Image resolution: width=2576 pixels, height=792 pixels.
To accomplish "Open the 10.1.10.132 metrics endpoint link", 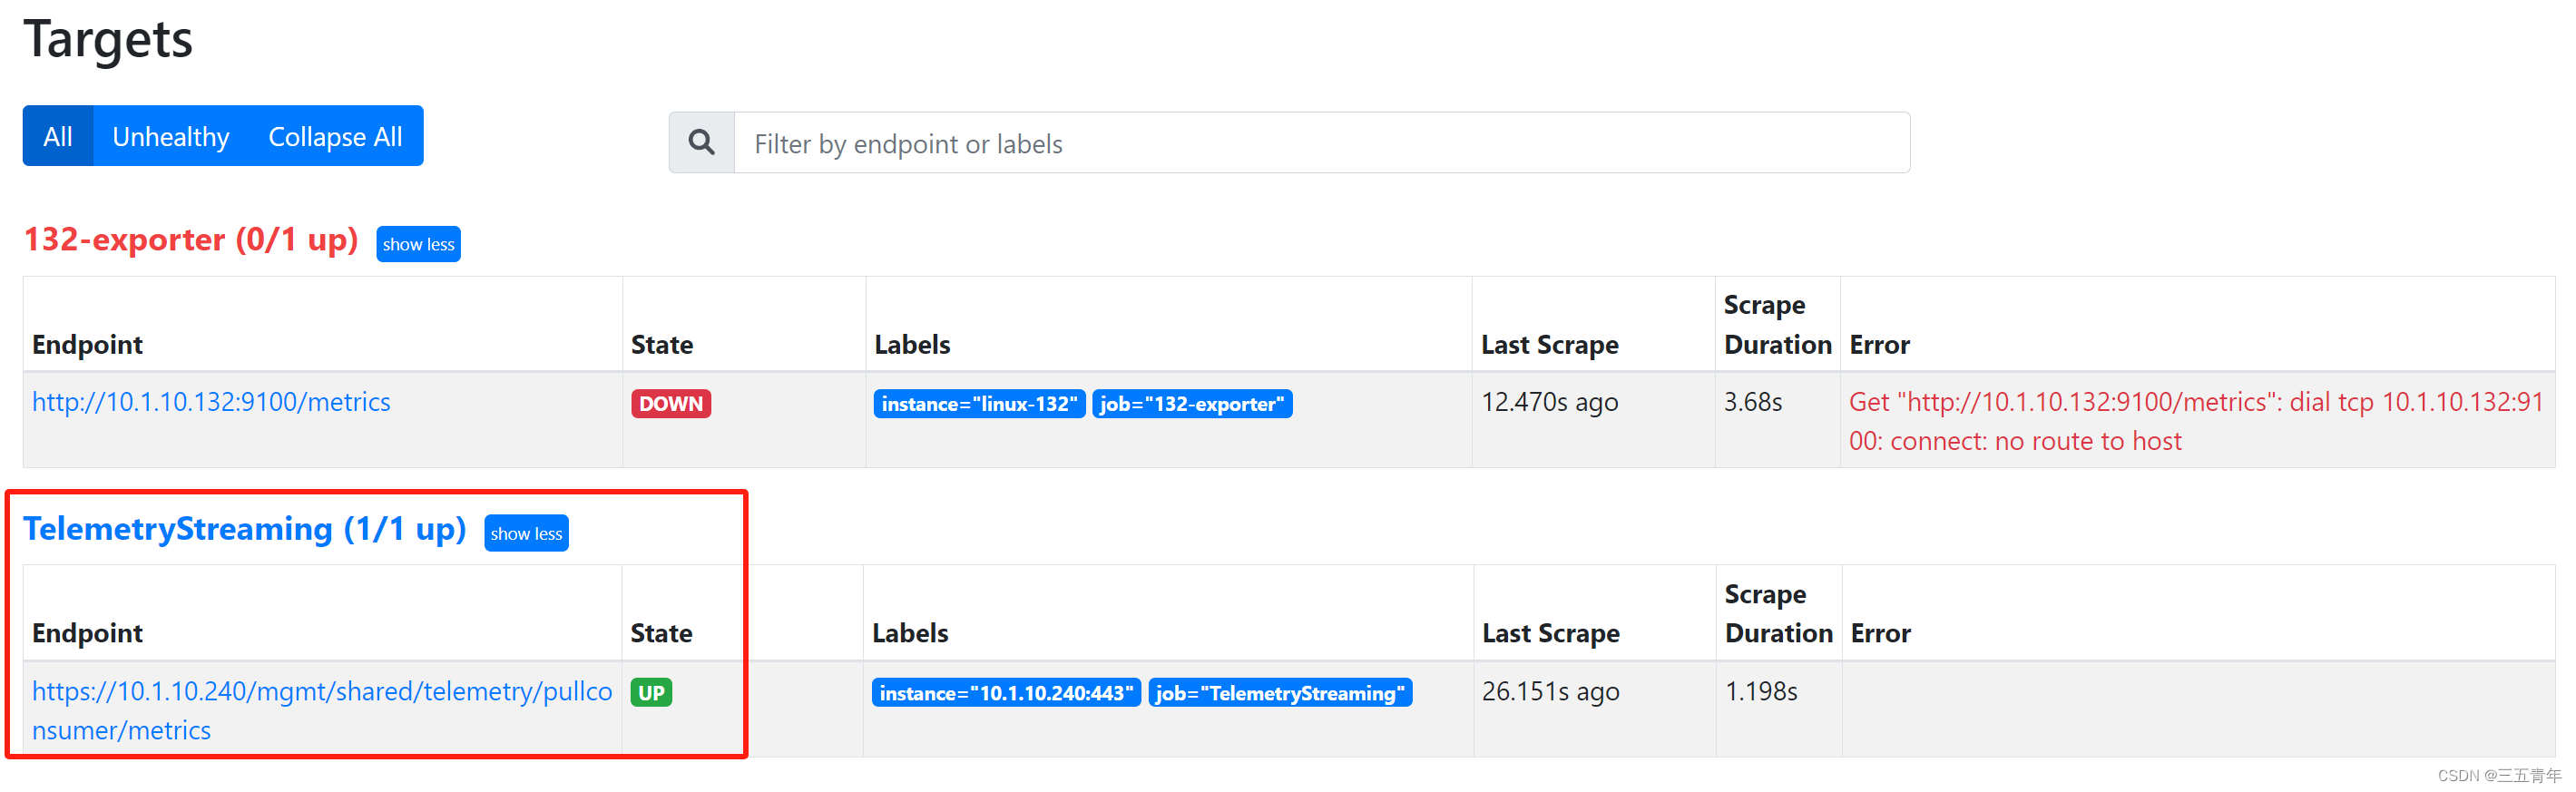I will click(211, 402).
